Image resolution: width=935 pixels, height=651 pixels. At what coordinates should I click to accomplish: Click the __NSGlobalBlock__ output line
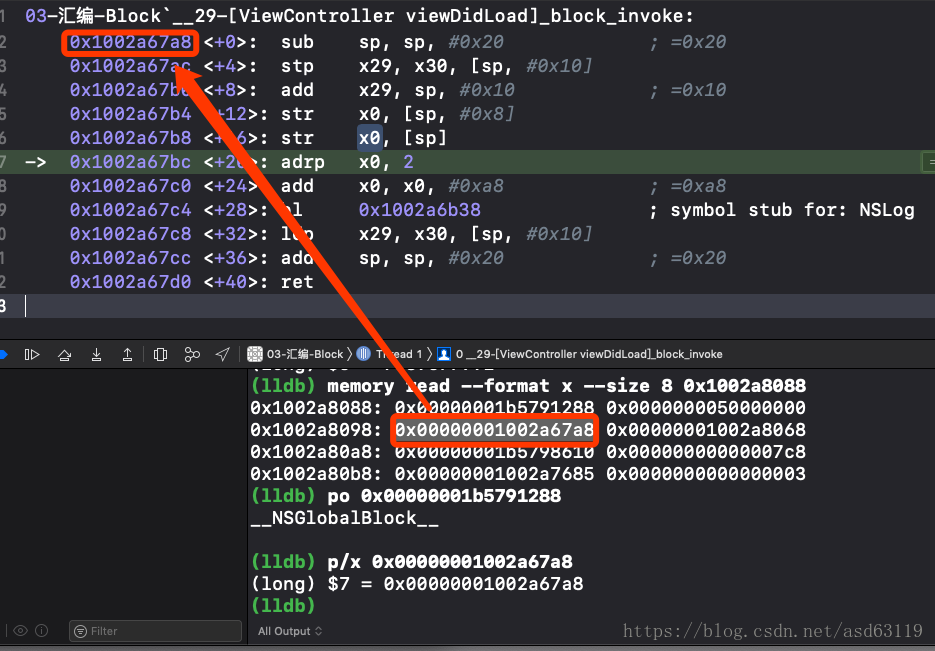345,517
